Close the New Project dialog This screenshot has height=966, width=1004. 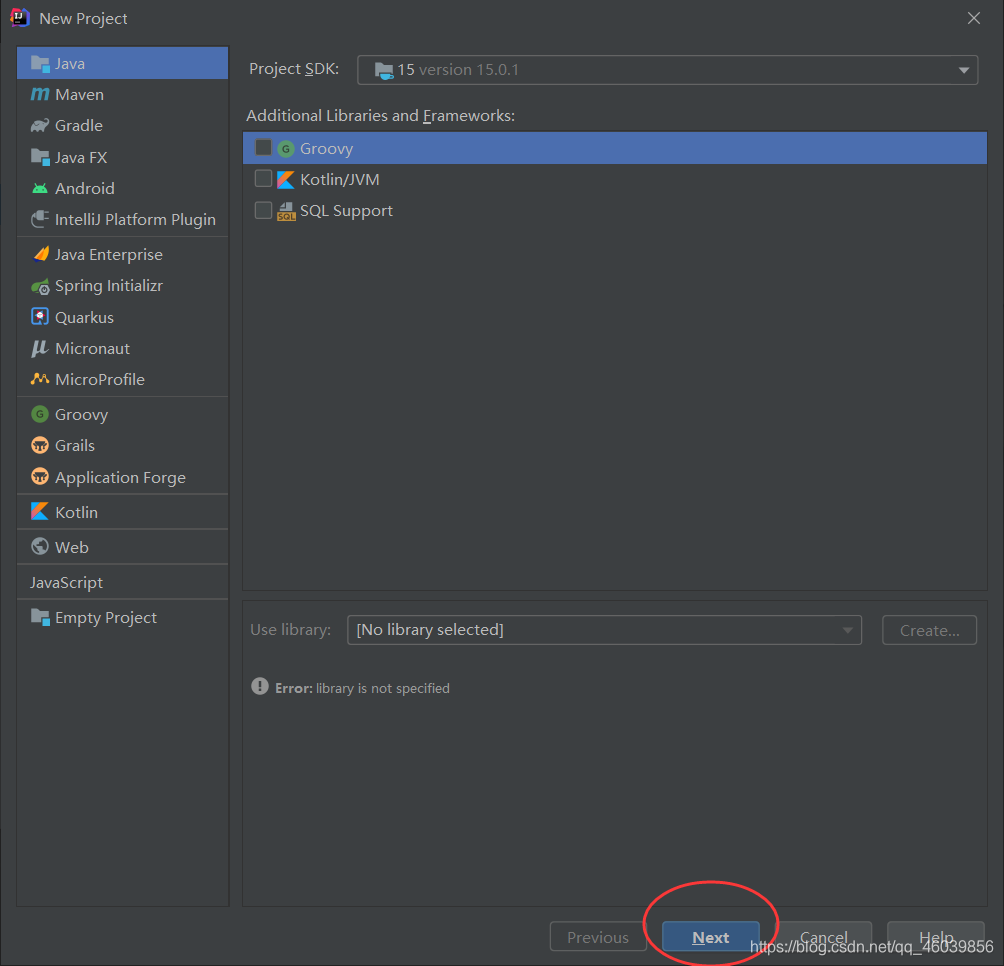coord(973,18)
